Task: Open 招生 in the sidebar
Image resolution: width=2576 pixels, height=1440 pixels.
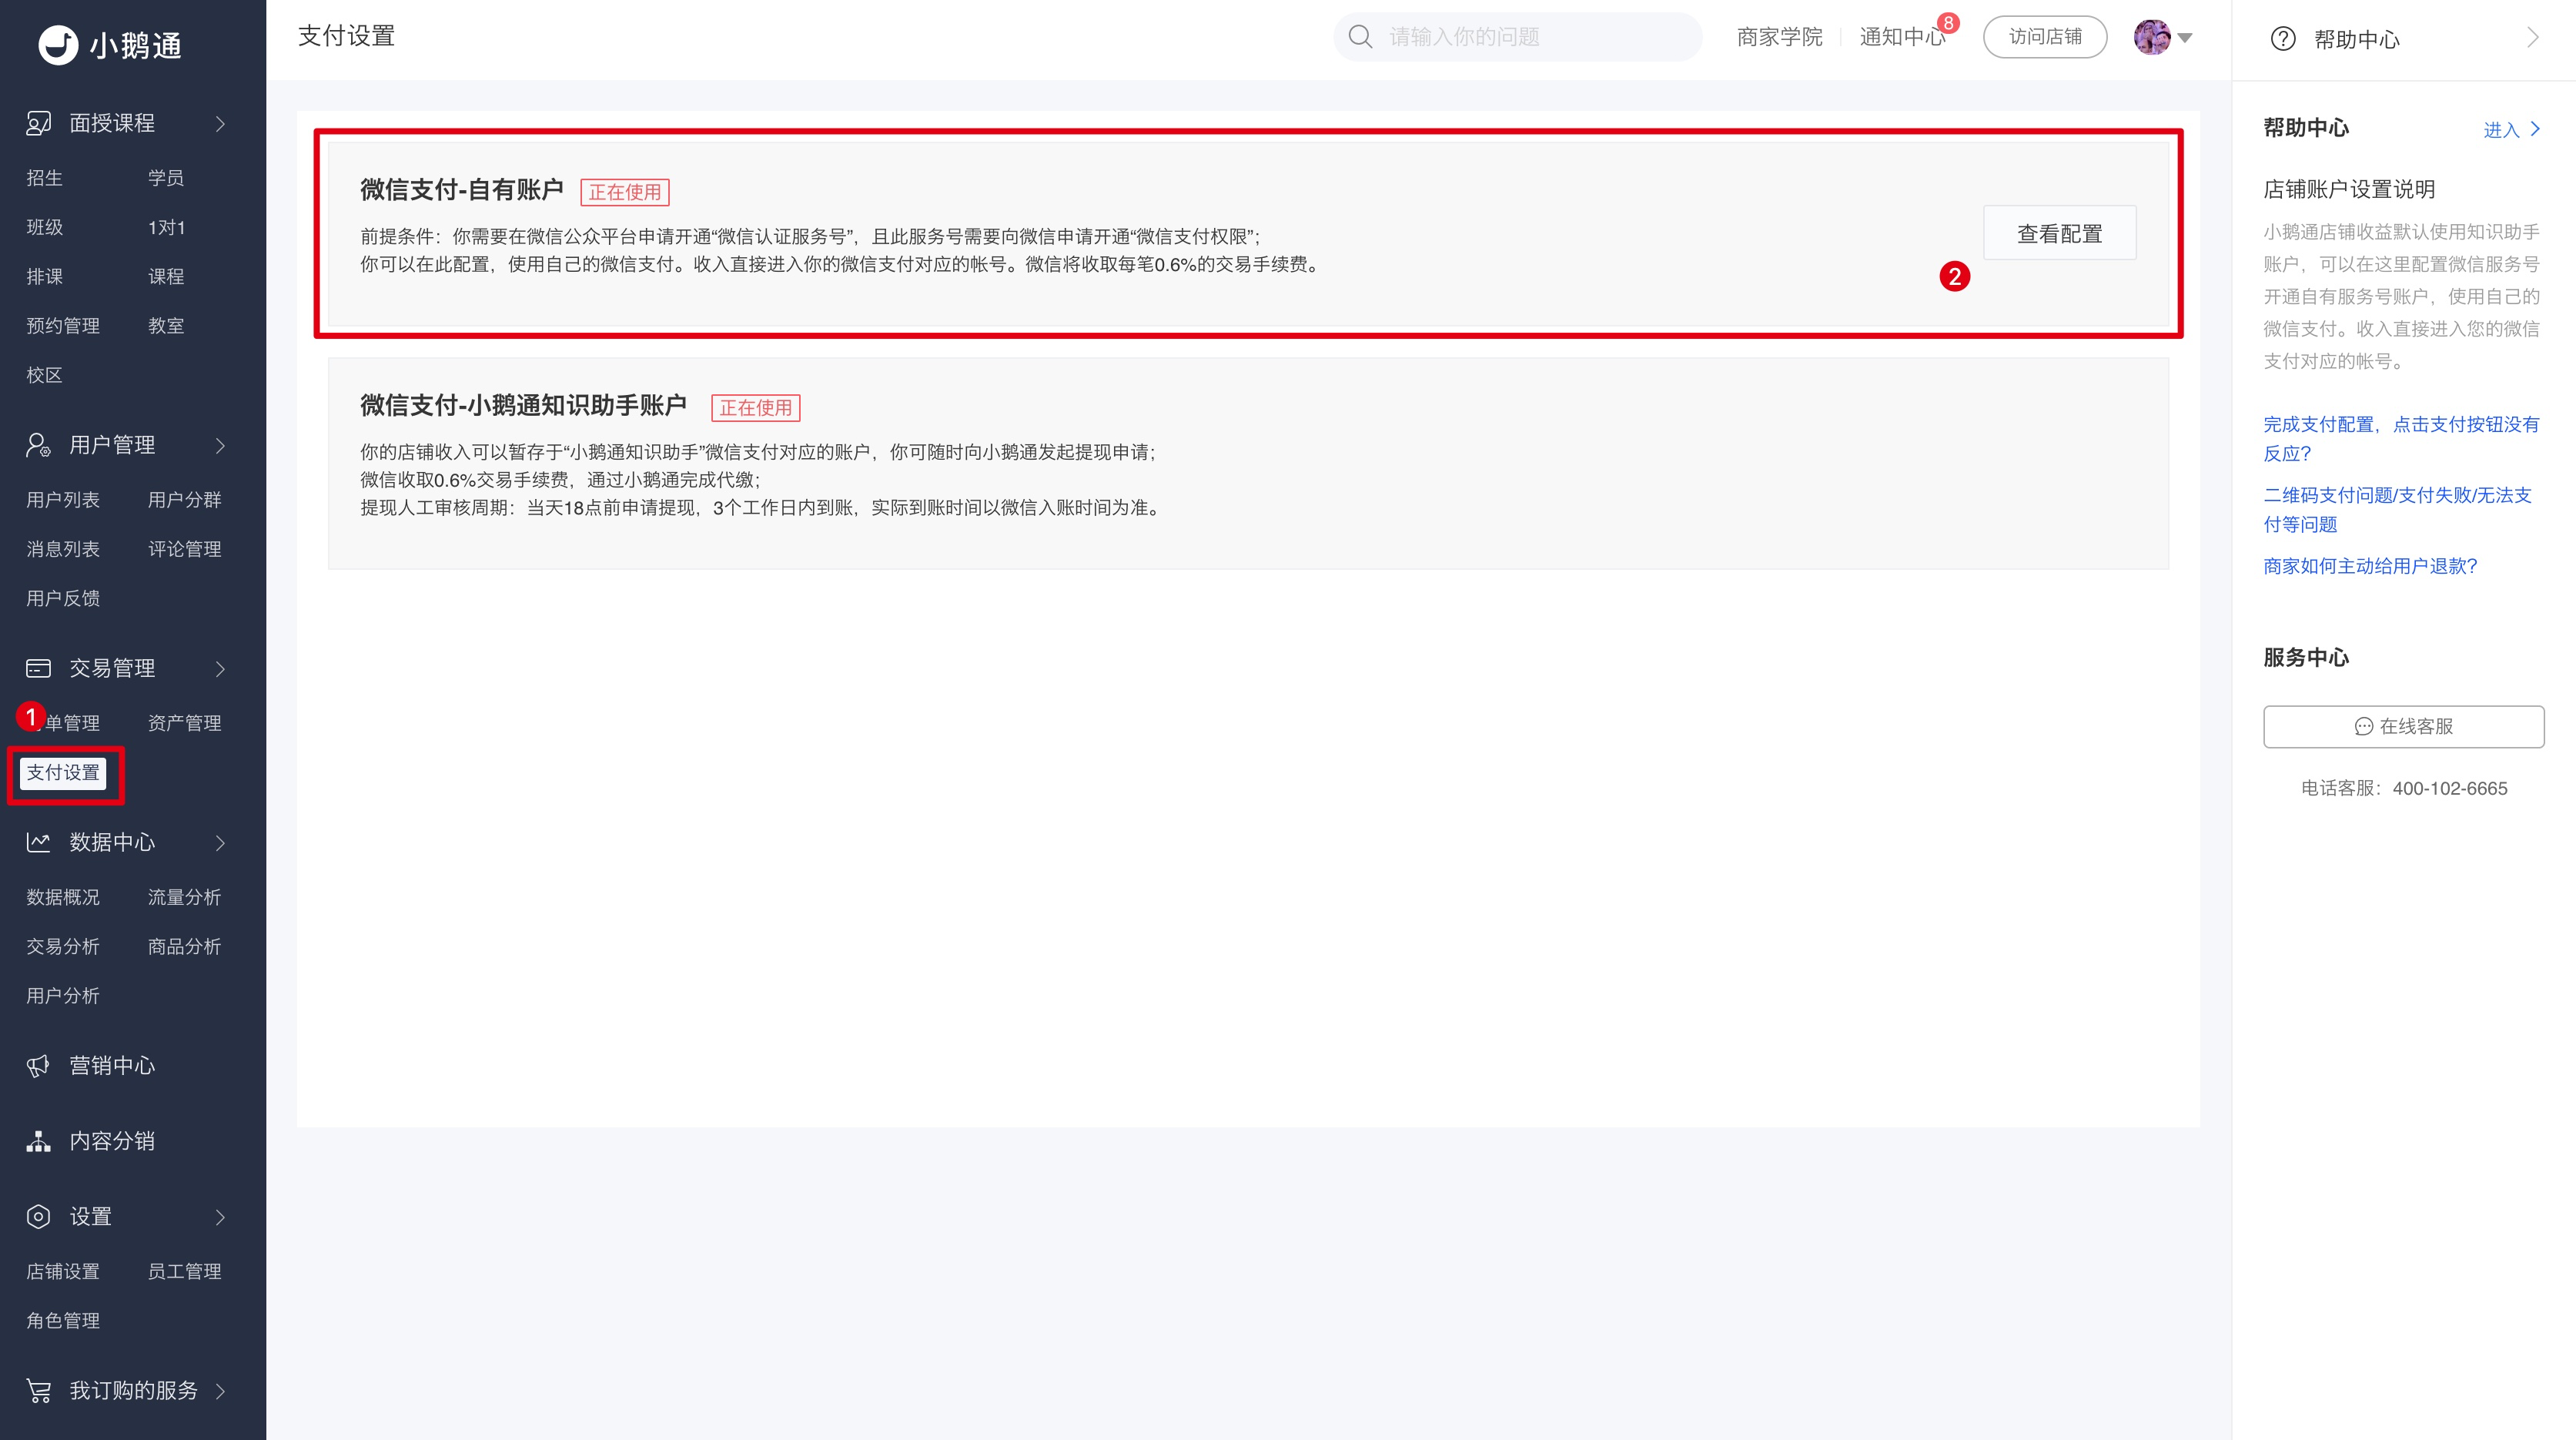Action: pos(44,178)
